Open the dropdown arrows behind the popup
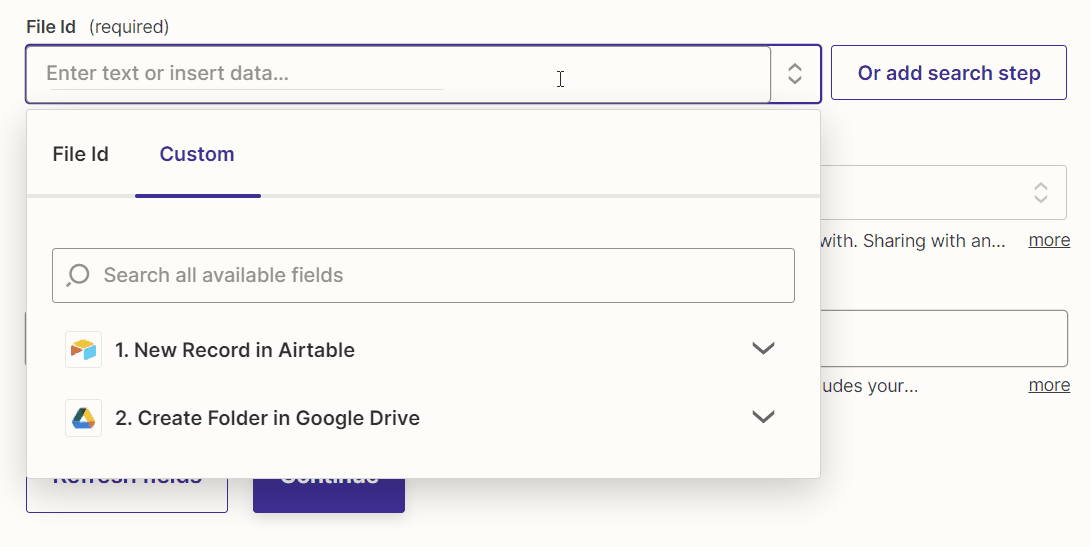The height and width of the screenshot is (547, 1091). [x=1040, y=192]
